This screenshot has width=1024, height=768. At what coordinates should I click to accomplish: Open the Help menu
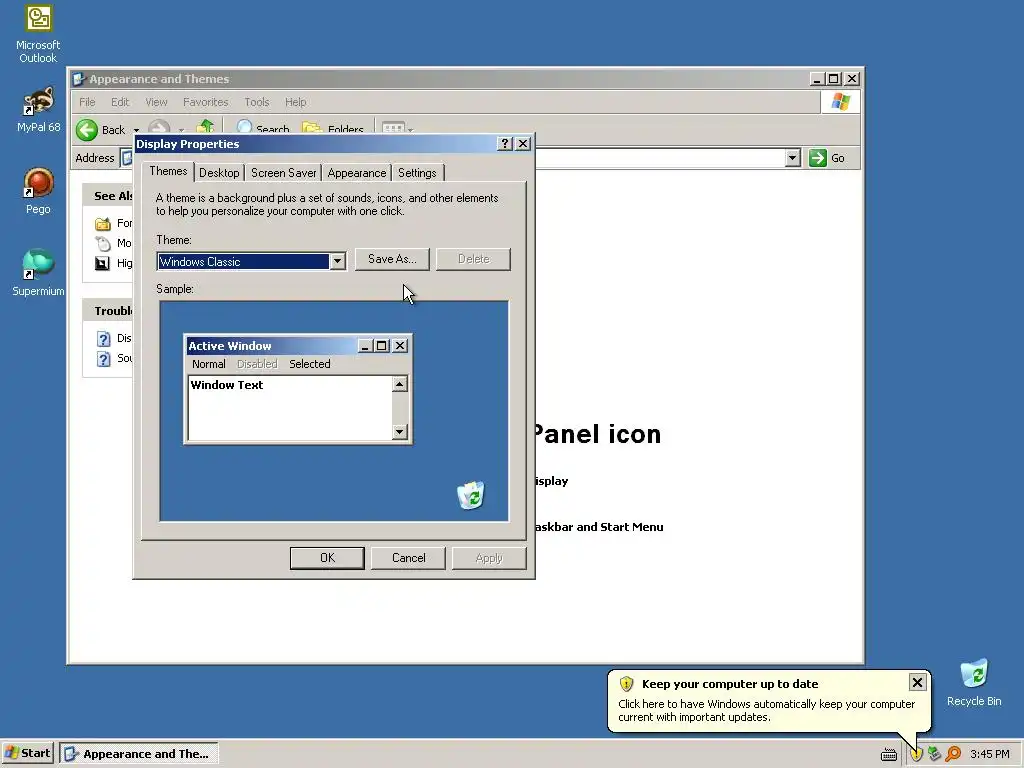[x=295, y=102]
